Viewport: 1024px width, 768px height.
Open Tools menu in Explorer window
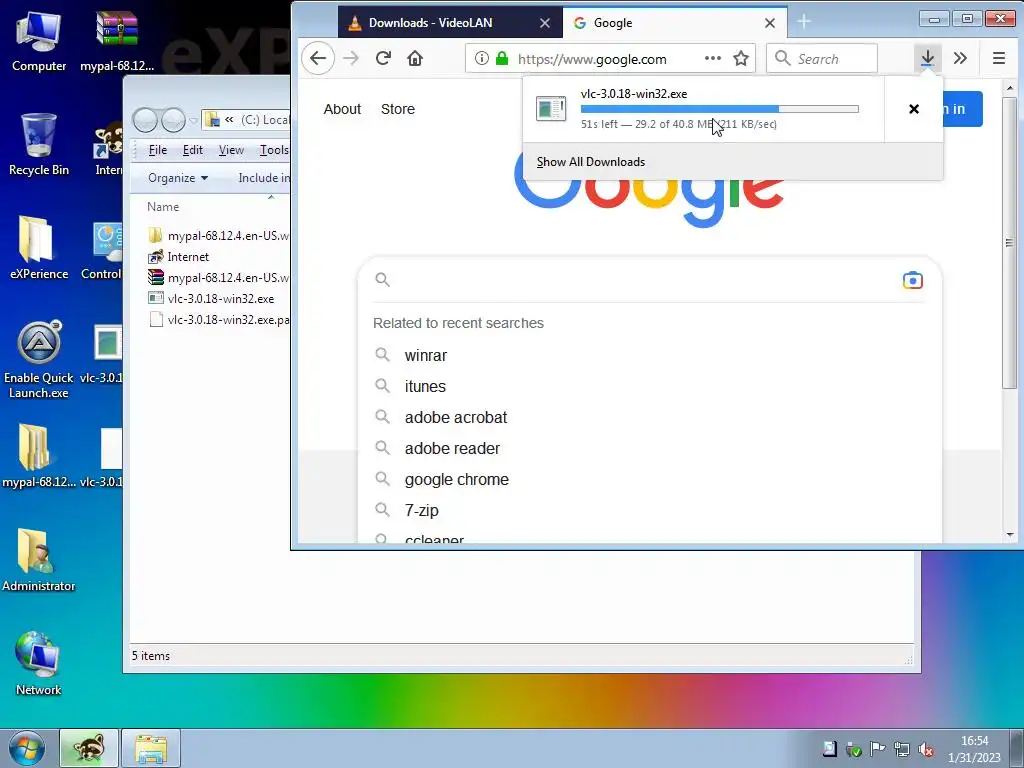274,150
